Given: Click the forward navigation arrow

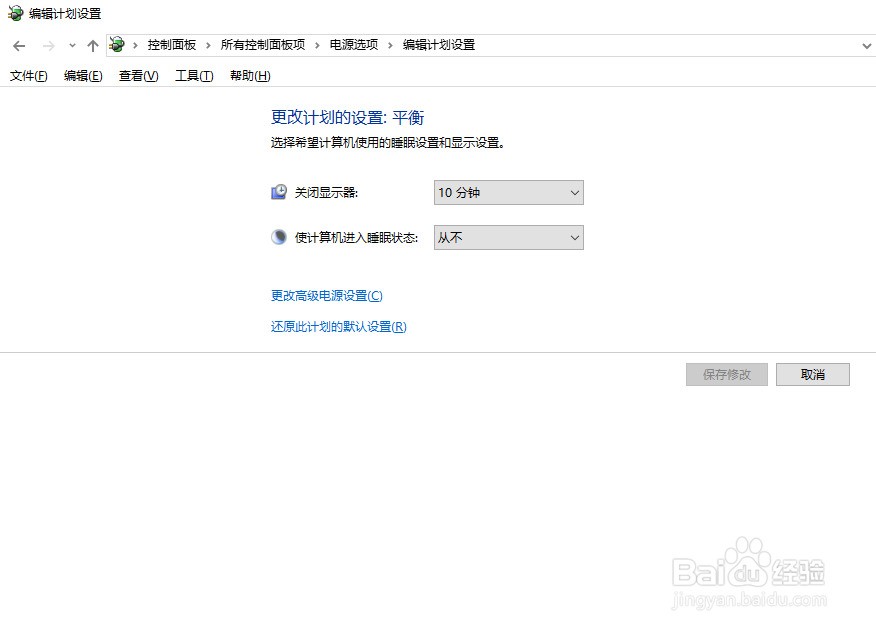Looking at the screenshot, I should [x=49, y=46].
